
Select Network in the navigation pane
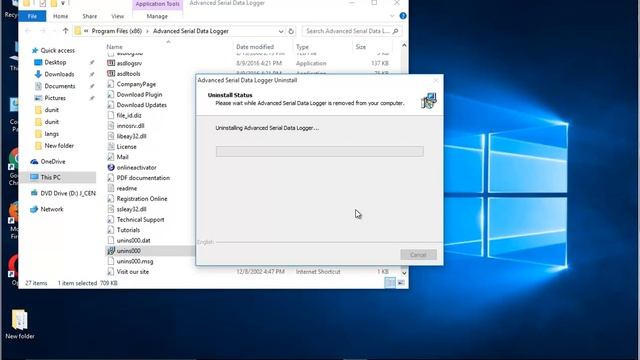pos(52,209)
